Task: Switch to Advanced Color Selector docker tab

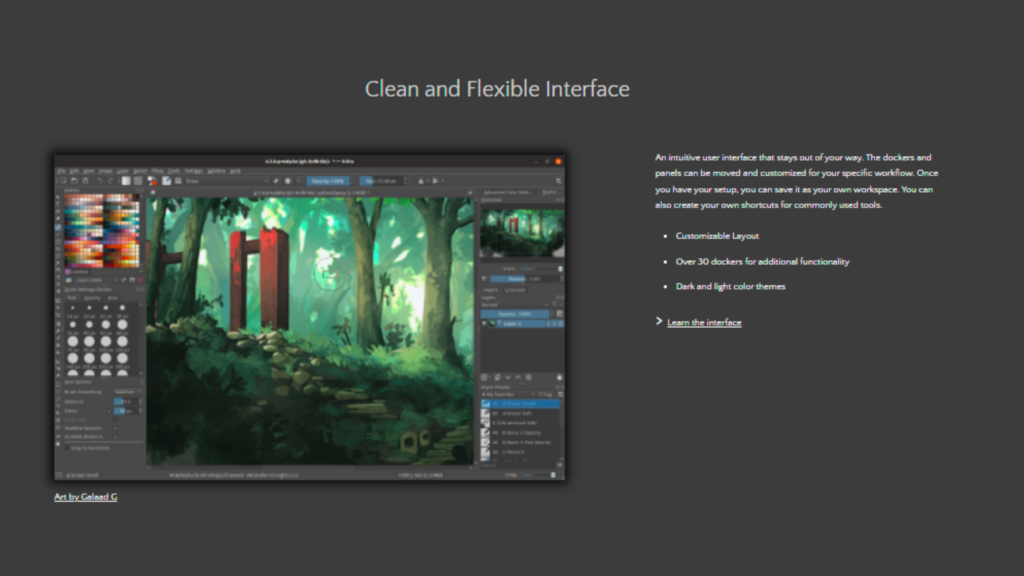Action: [509, 193]
